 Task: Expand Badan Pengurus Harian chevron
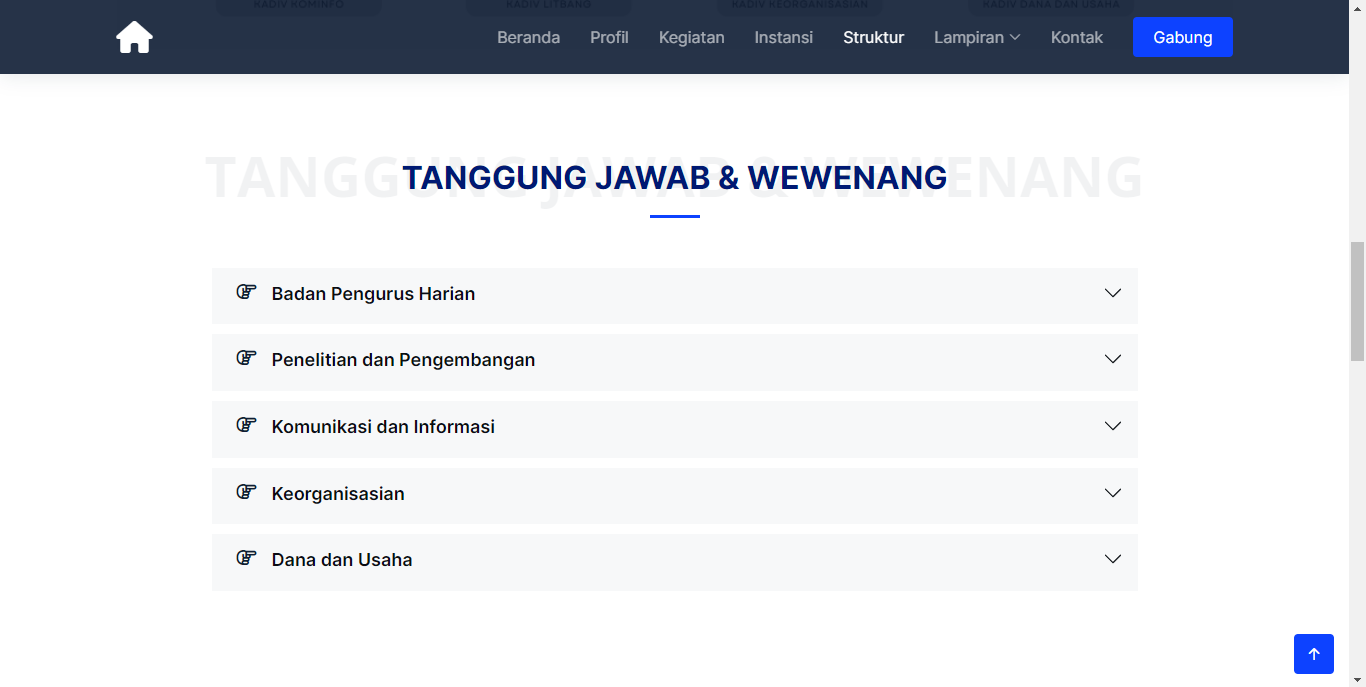[x=1112, y=293]
